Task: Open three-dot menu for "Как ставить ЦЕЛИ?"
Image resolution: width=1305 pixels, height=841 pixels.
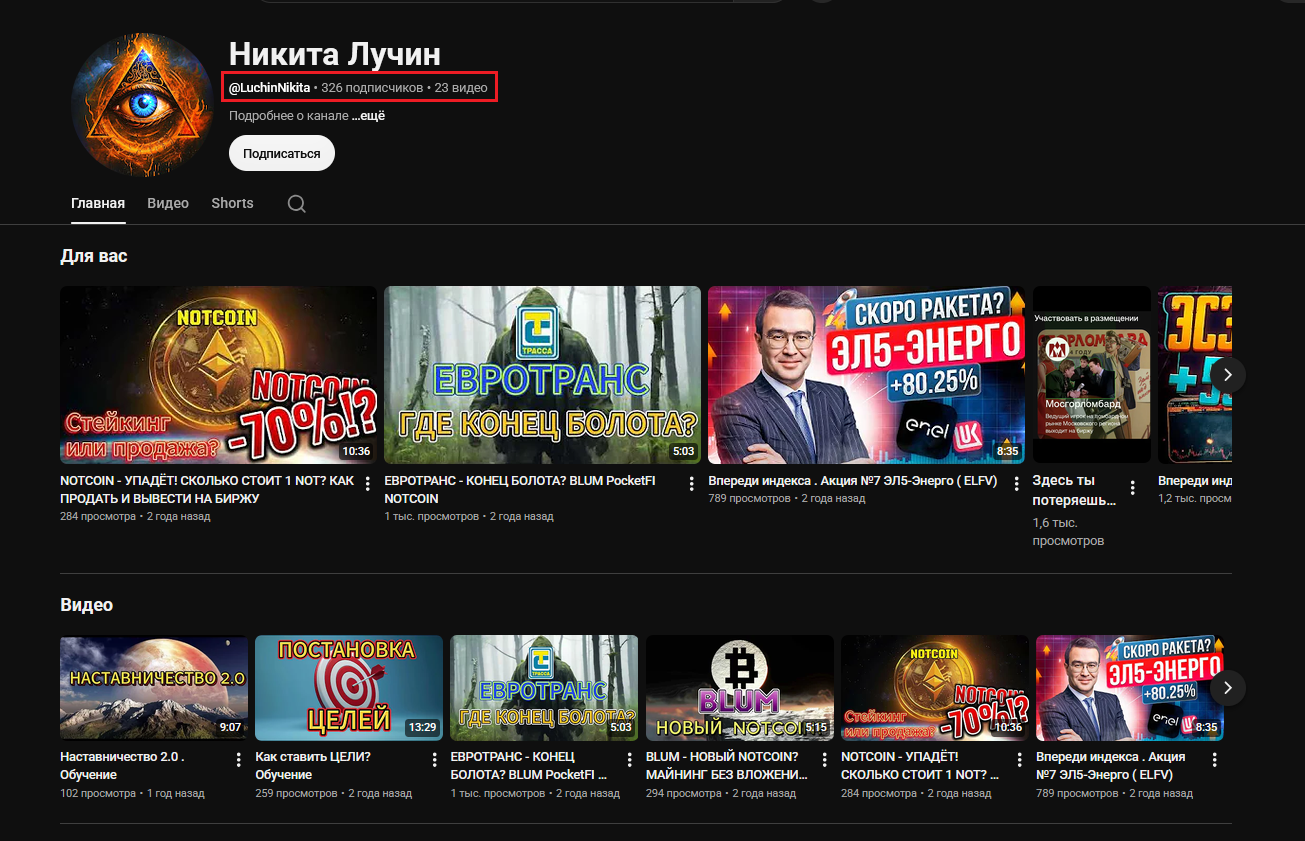Action: click(434, 760)
